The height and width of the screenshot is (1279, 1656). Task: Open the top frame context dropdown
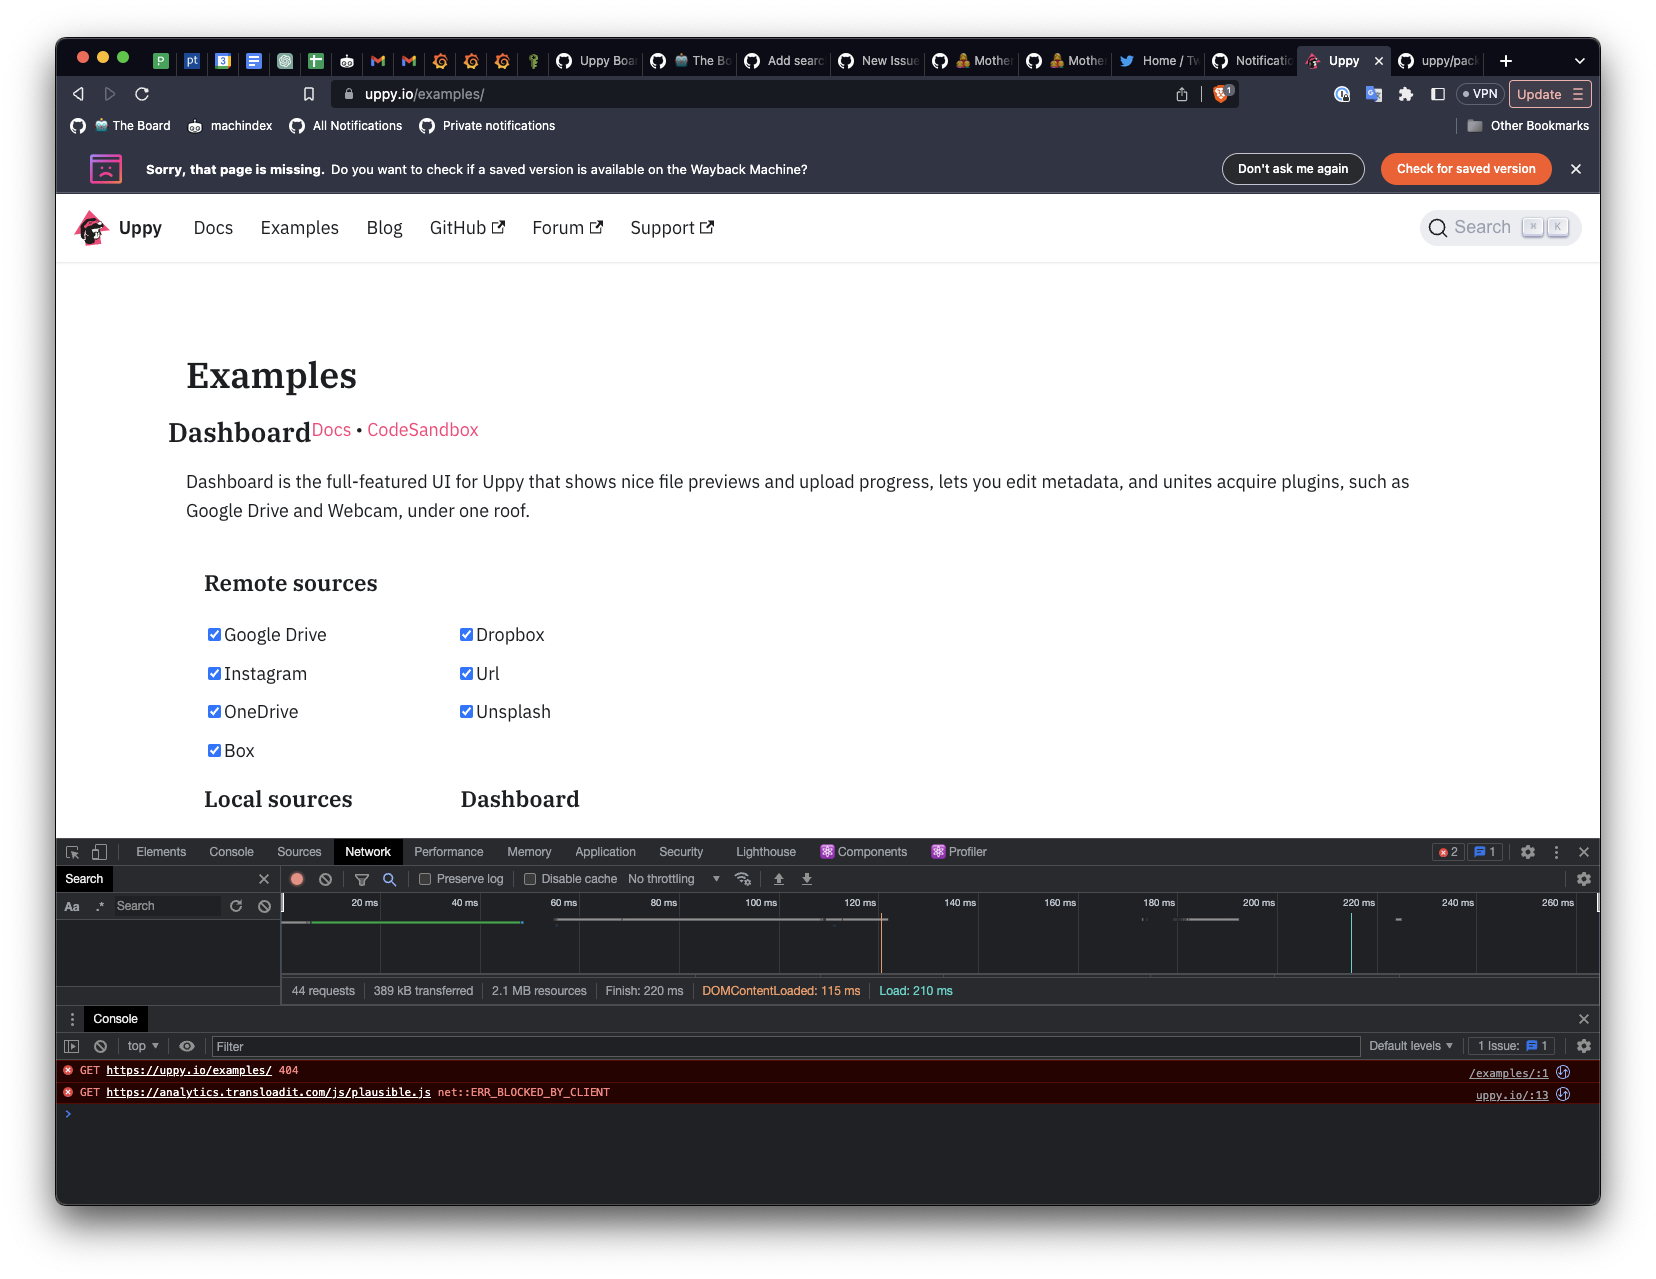point(141,1046)
